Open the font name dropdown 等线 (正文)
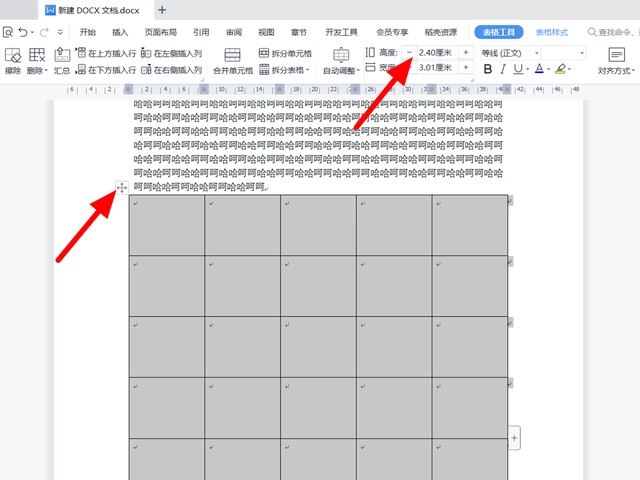 click(510, 53)
